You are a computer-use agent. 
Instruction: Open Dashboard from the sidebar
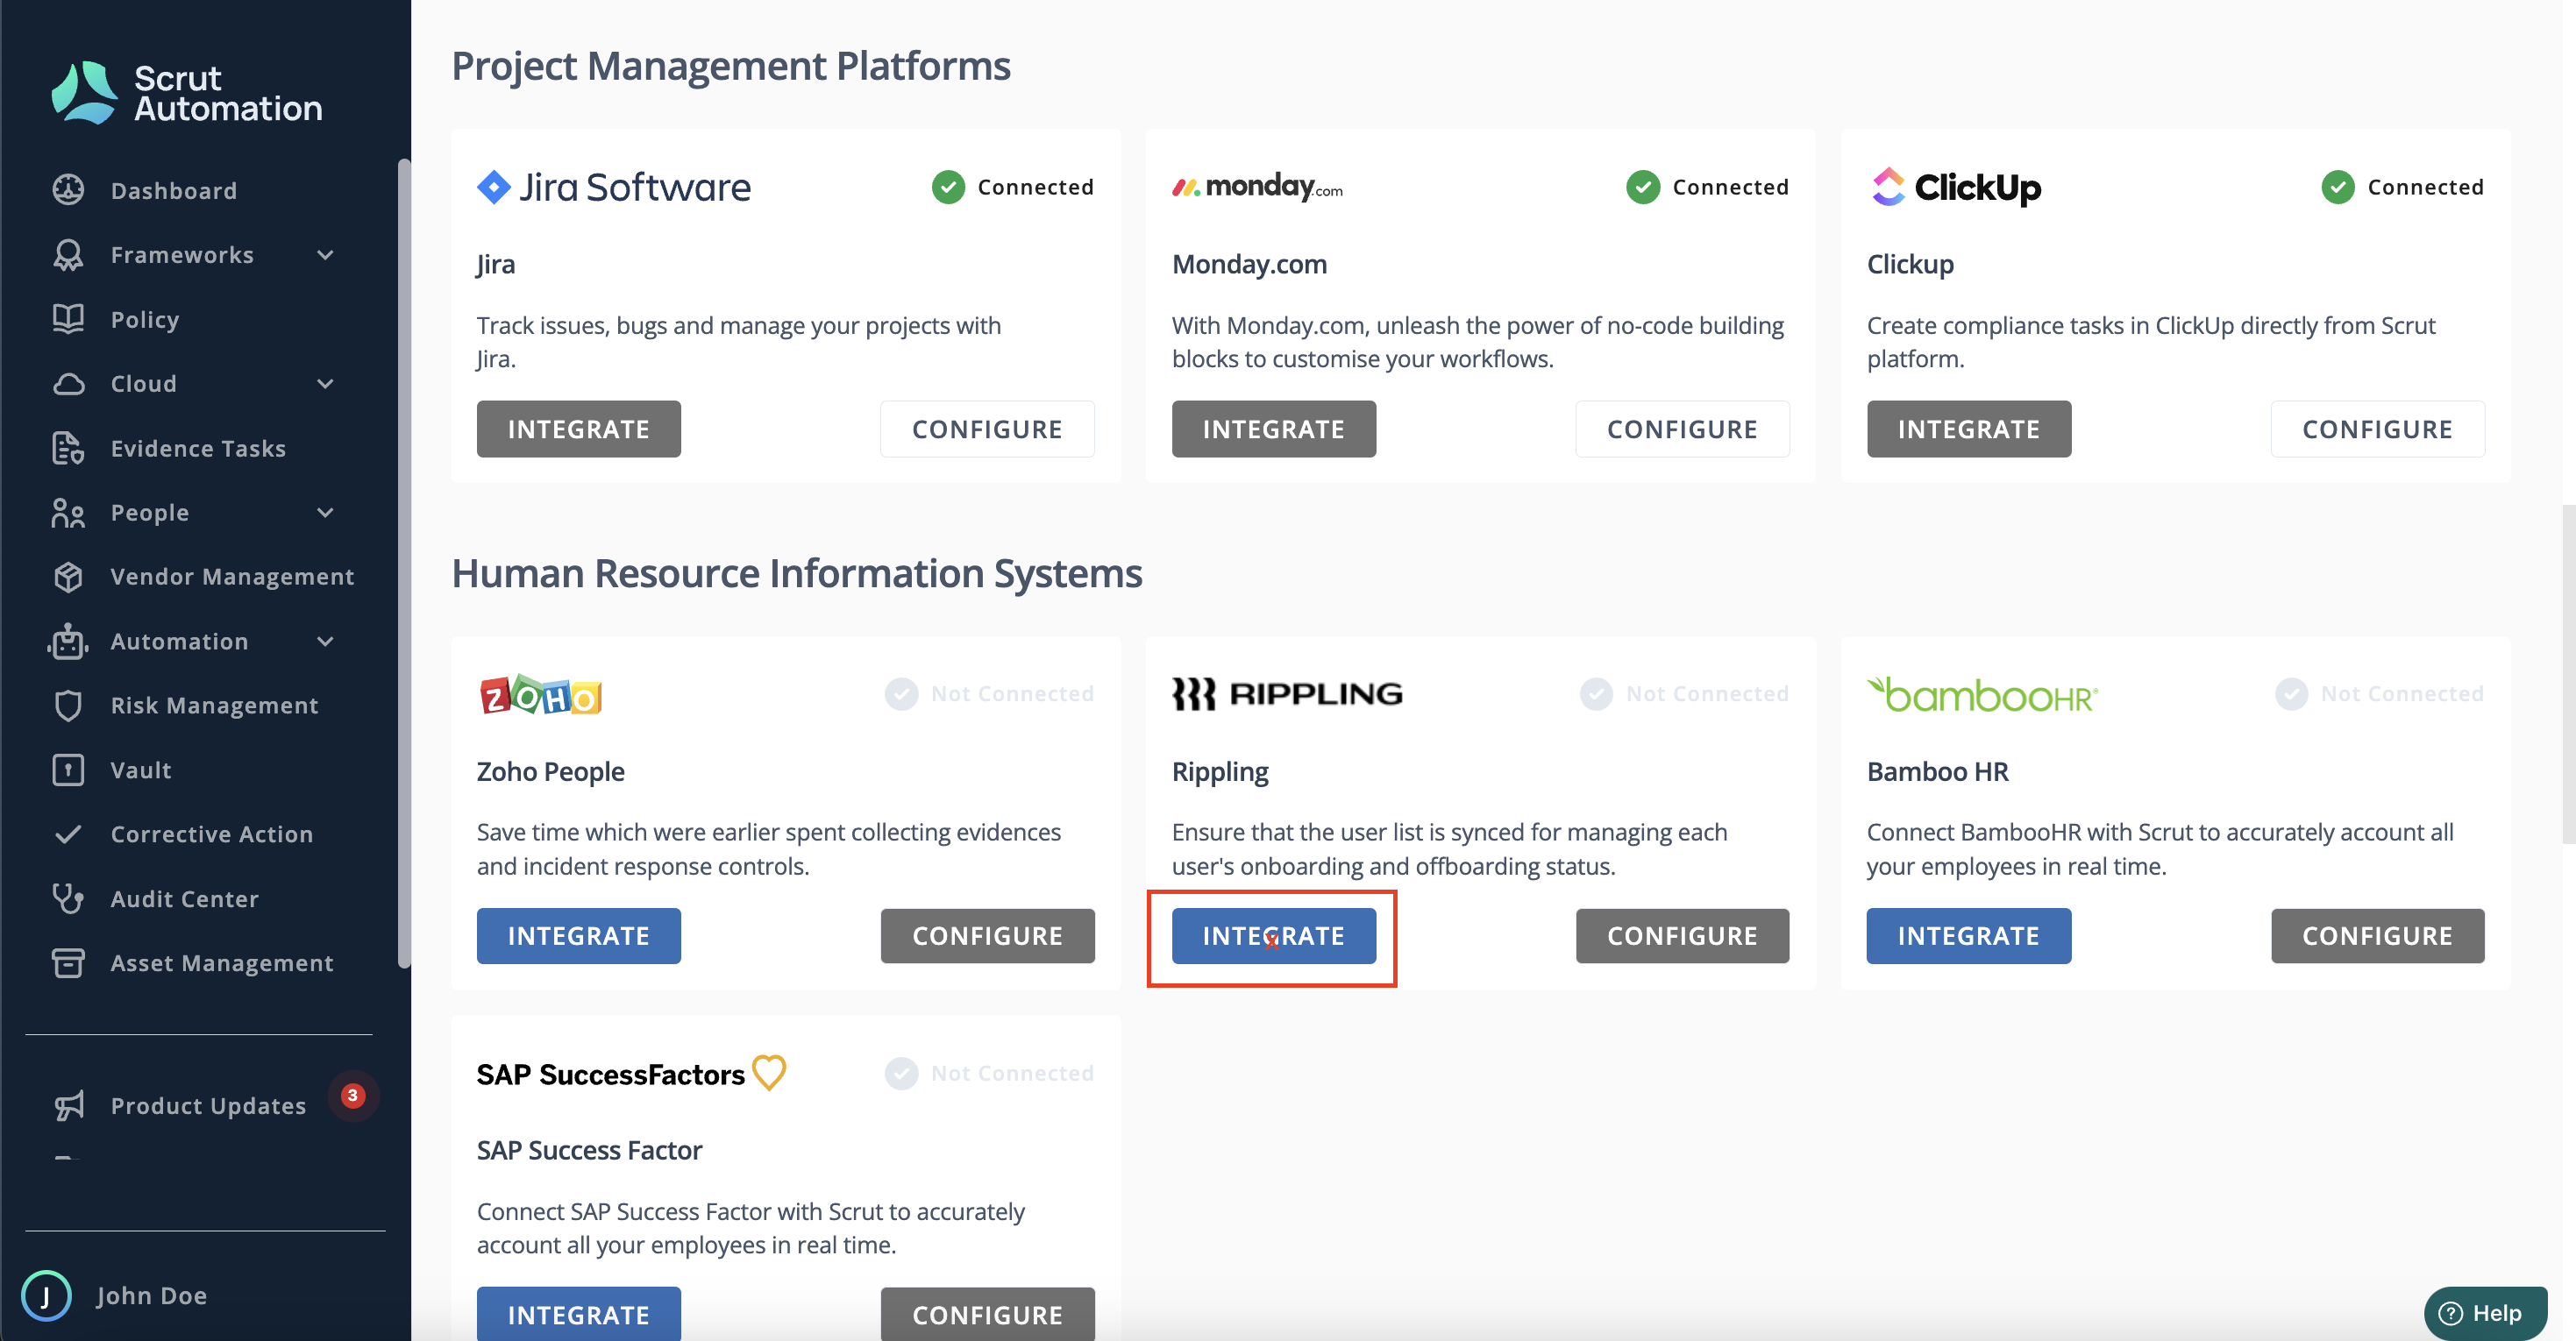pos(174,191)
